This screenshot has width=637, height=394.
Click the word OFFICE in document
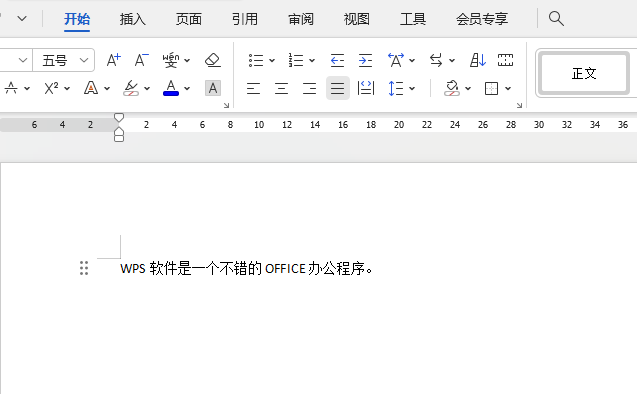(285, 268)
